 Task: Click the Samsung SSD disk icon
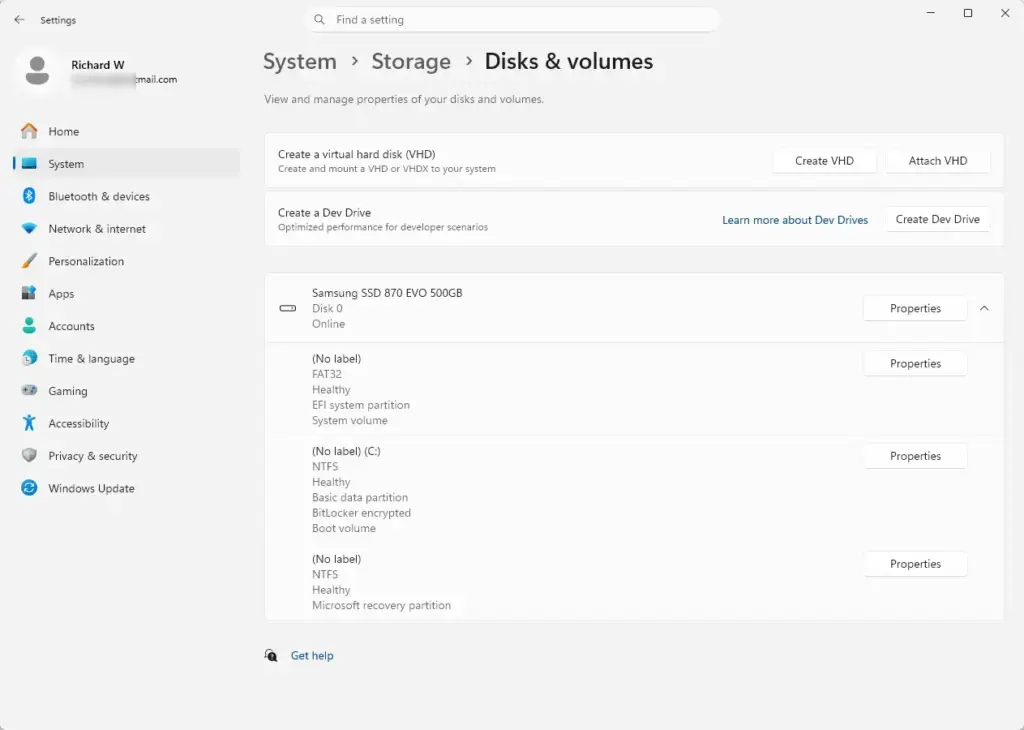tap(288, 308)
